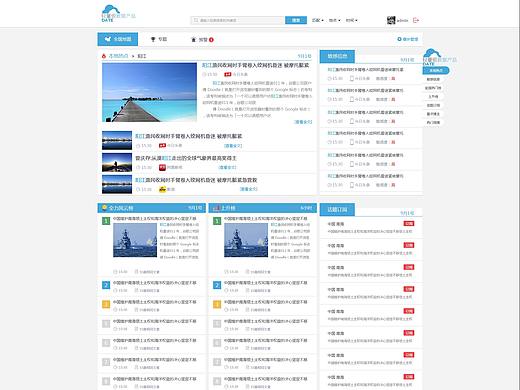Select the blue tab heading the lower right topic panel
The height and width of the screenshot is (390, 520).
point(337,210)
